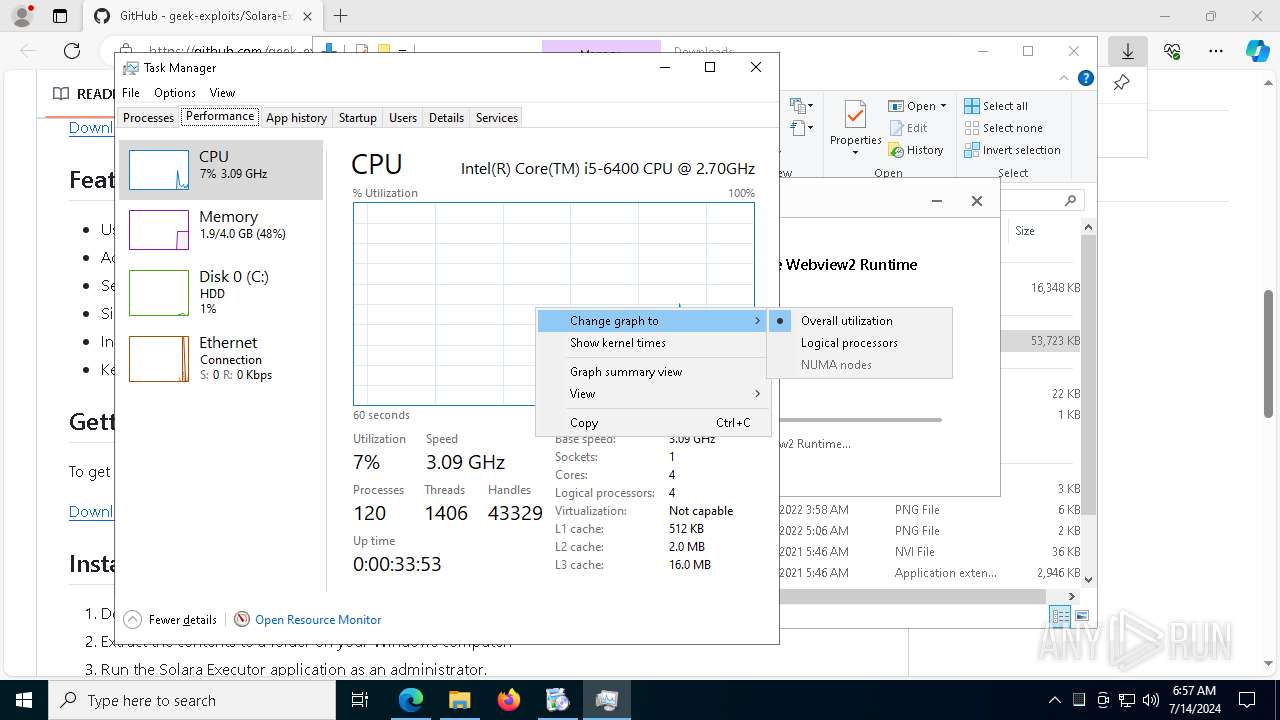Image resolution: width=1280 pixels, height=720 pixels.
Task: Open Task Manager's Options menu
Action: tap(175, 93)
